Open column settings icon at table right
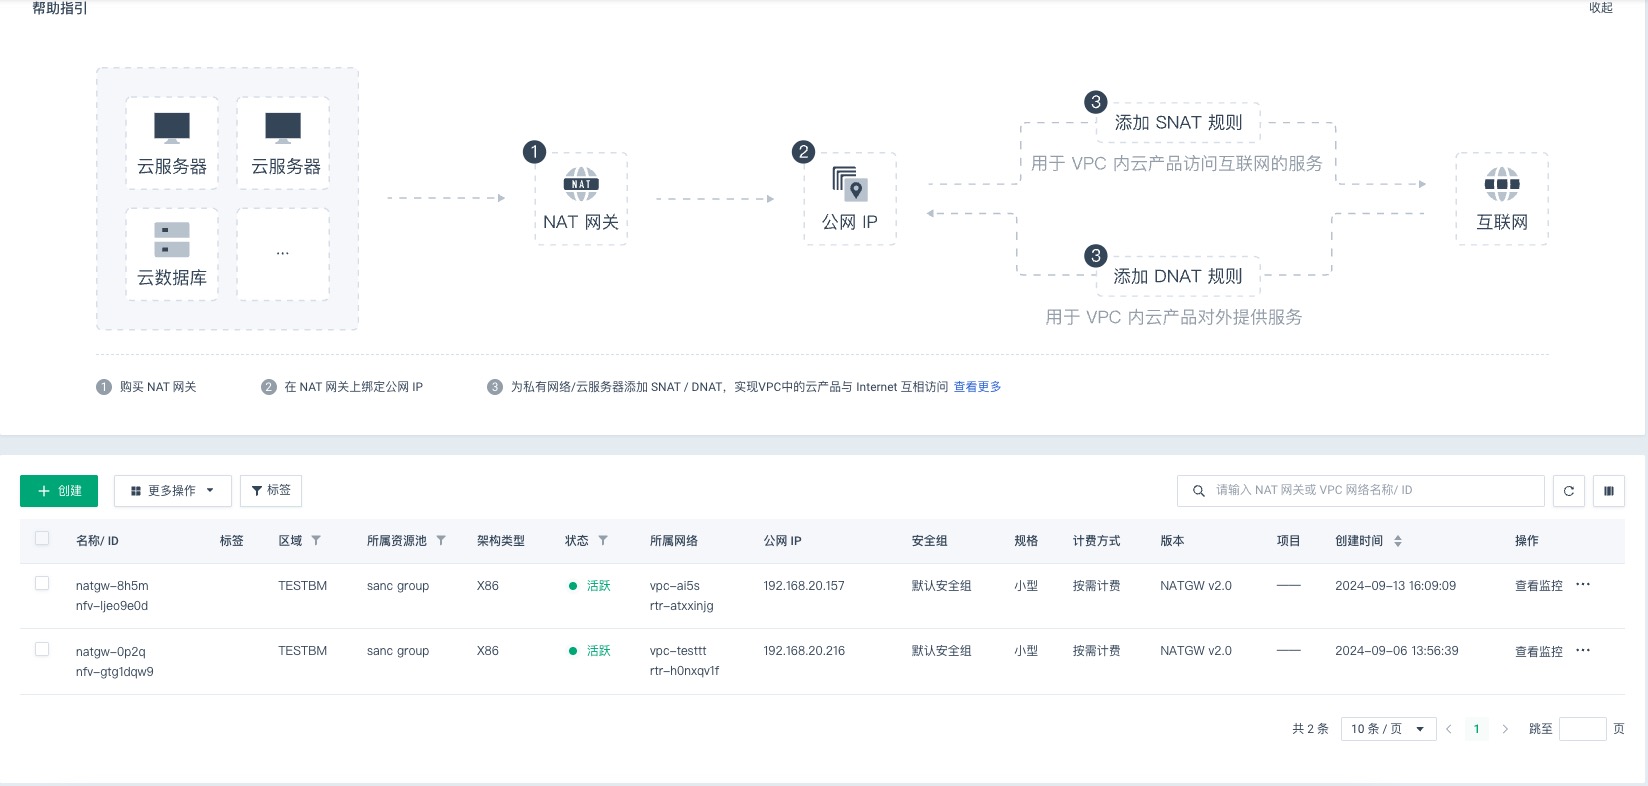 tap(1609, 491)
